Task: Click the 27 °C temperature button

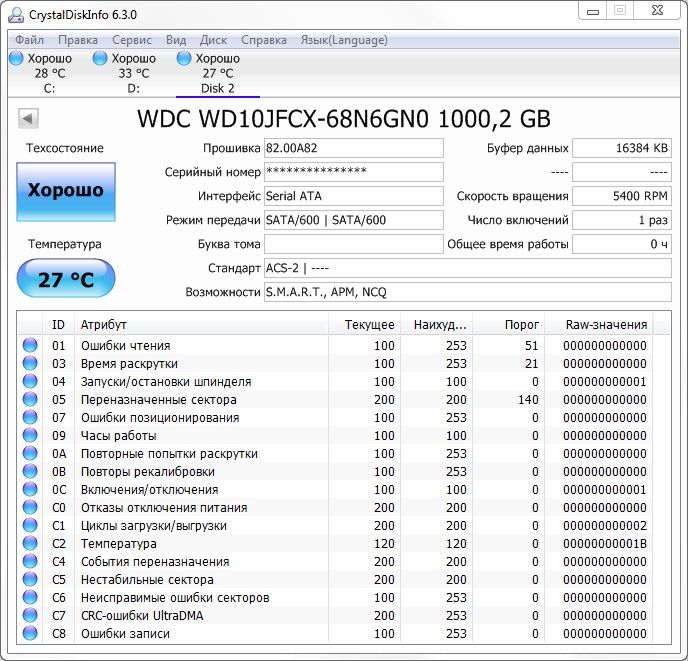Action: [x=66, y=278]
